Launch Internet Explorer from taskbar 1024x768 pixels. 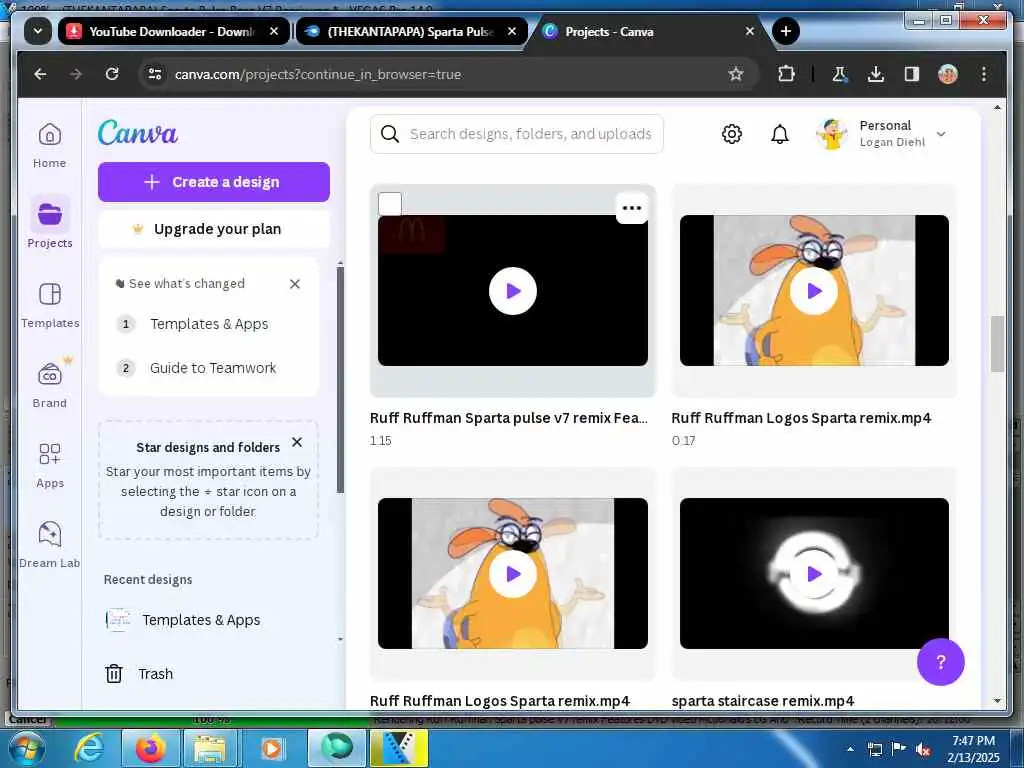coord(89,748)
